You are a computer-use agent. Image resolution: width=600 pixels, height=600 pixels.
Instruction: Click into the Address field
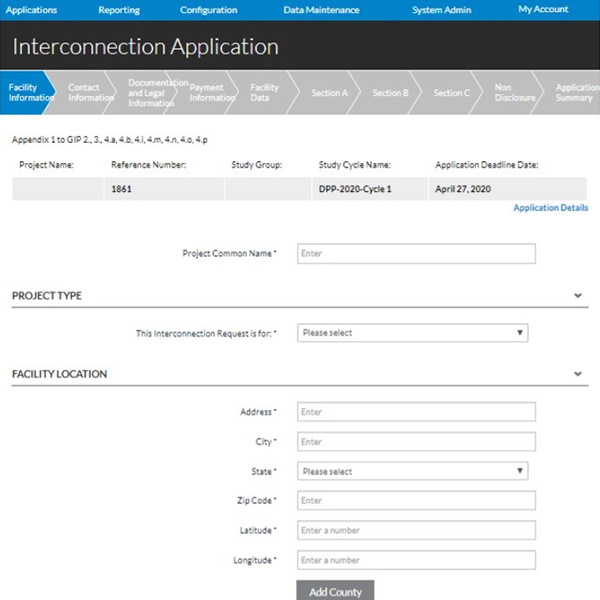[x=416, y=412]
